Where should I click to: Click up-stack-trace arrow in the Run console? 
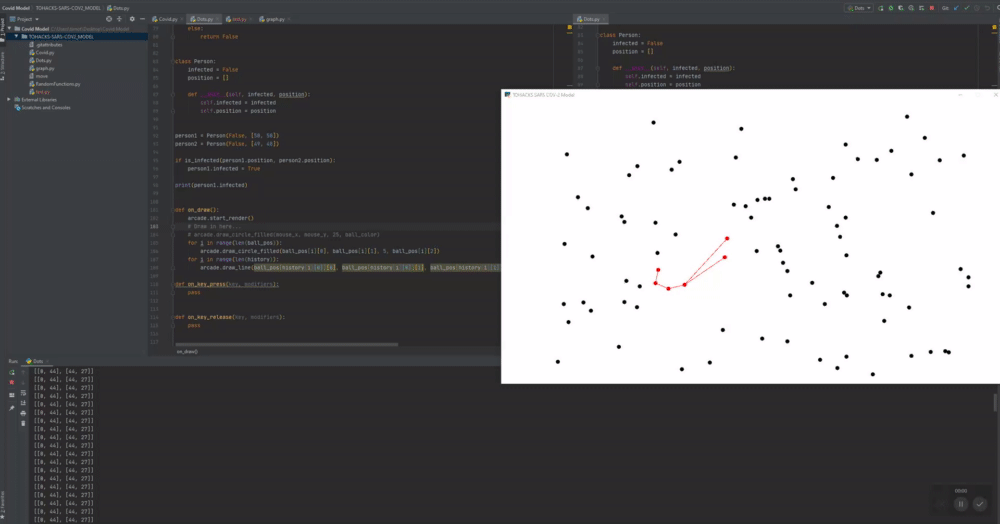(x=24, y=372)
